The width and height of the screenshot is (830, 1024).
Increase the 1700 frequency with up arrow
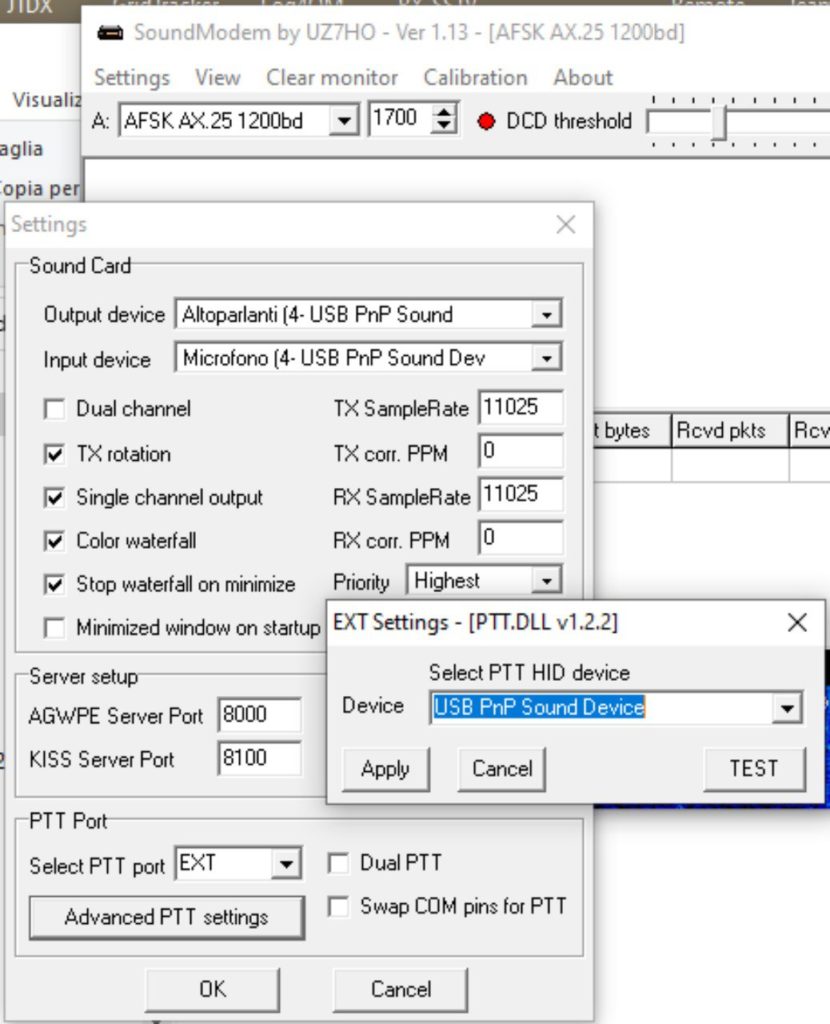(x=444, y=112)
